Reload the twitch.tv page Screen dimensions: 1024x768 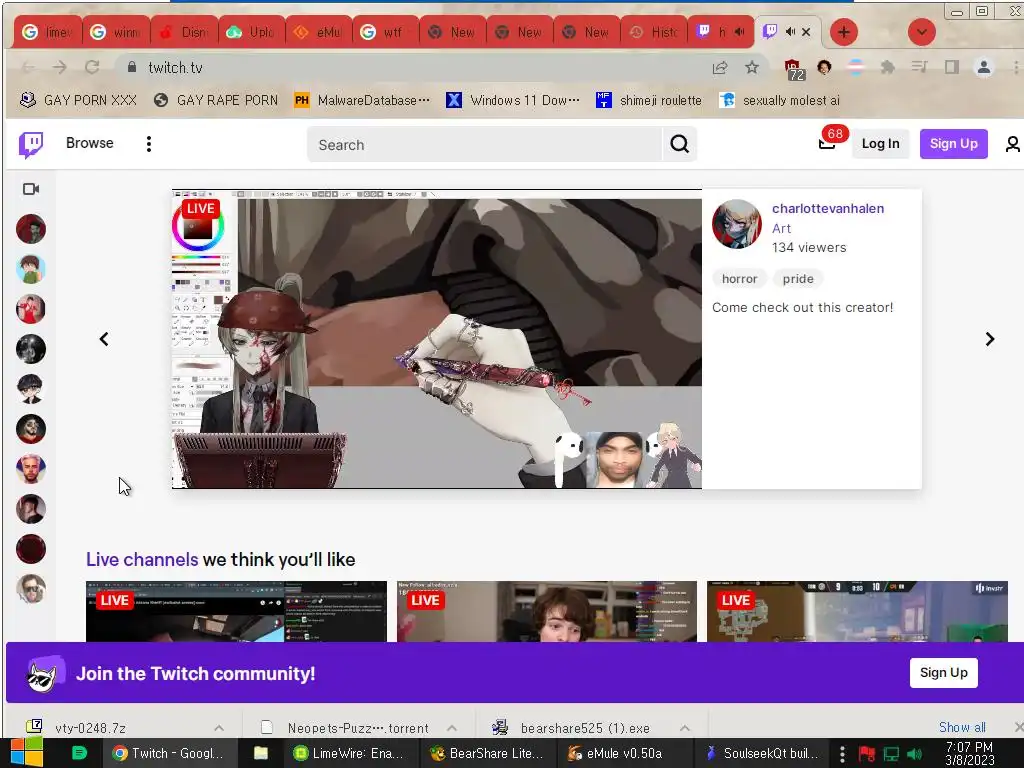pyautogui.click(x=92, y=67)
